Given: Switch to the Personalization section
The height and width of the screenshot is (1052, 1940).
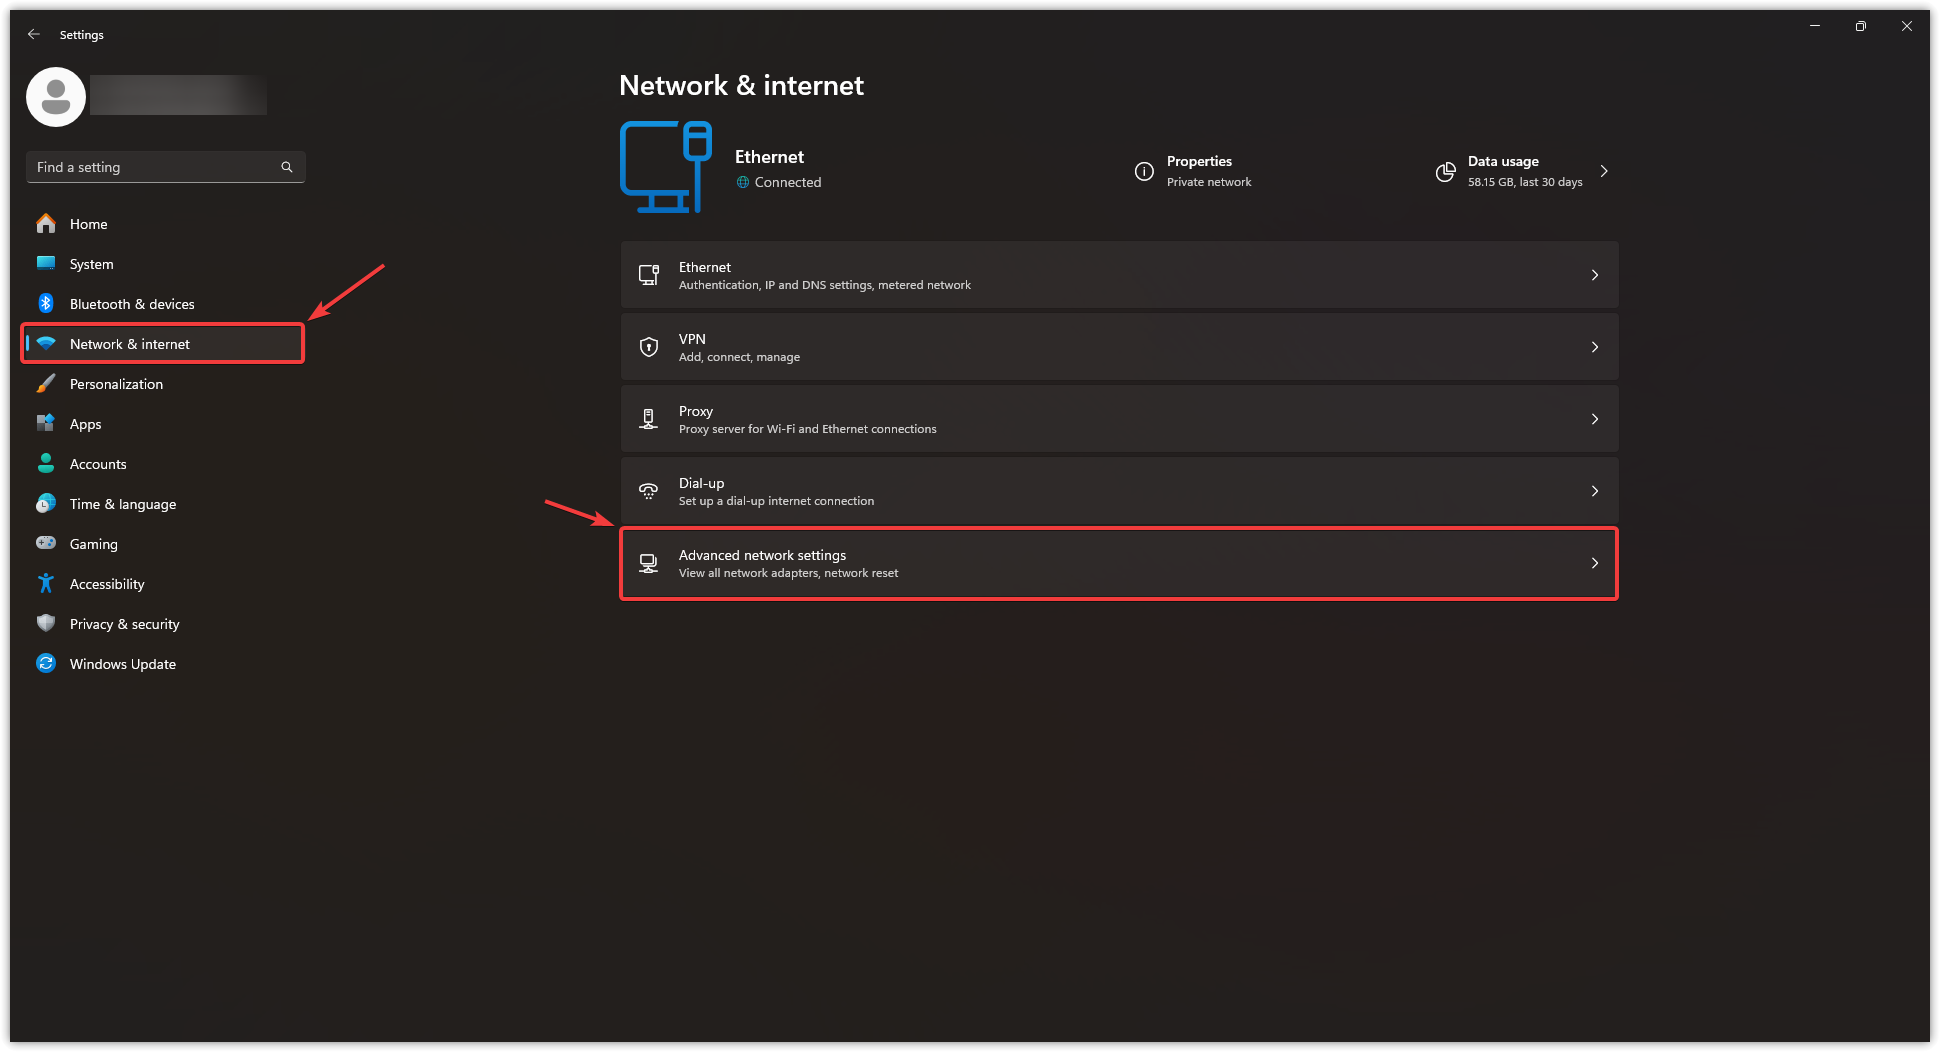Looking at the screenshot, I should pyautogui.click(x=116, y=383).
